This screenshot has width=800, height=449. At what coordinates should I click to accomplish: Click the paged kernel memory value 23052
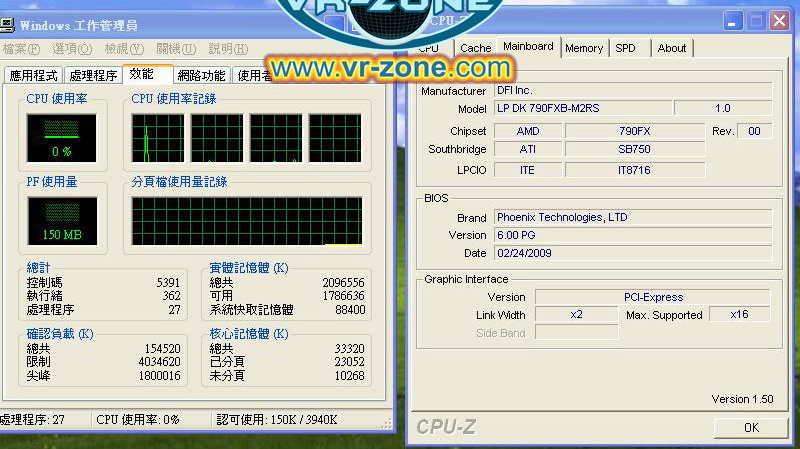click(349, 362)
